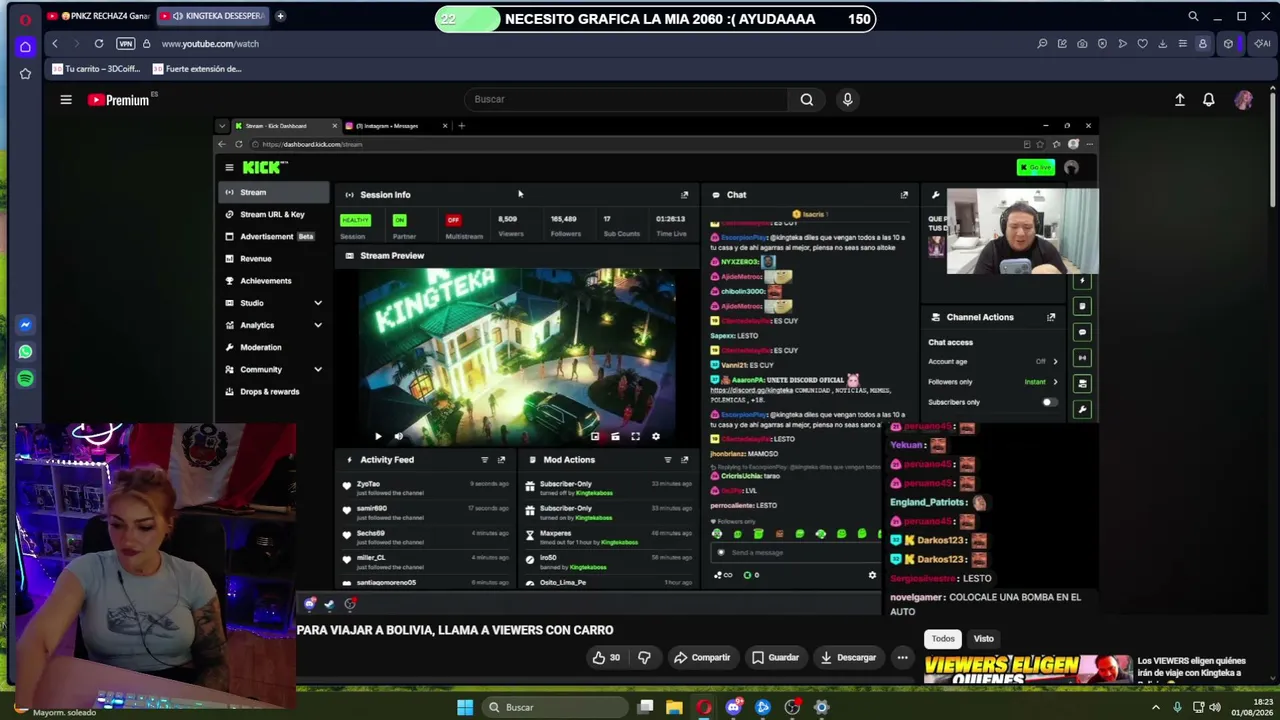
Task: Open the YouTube guide hamburger menu
Action: tap(66, 99)
